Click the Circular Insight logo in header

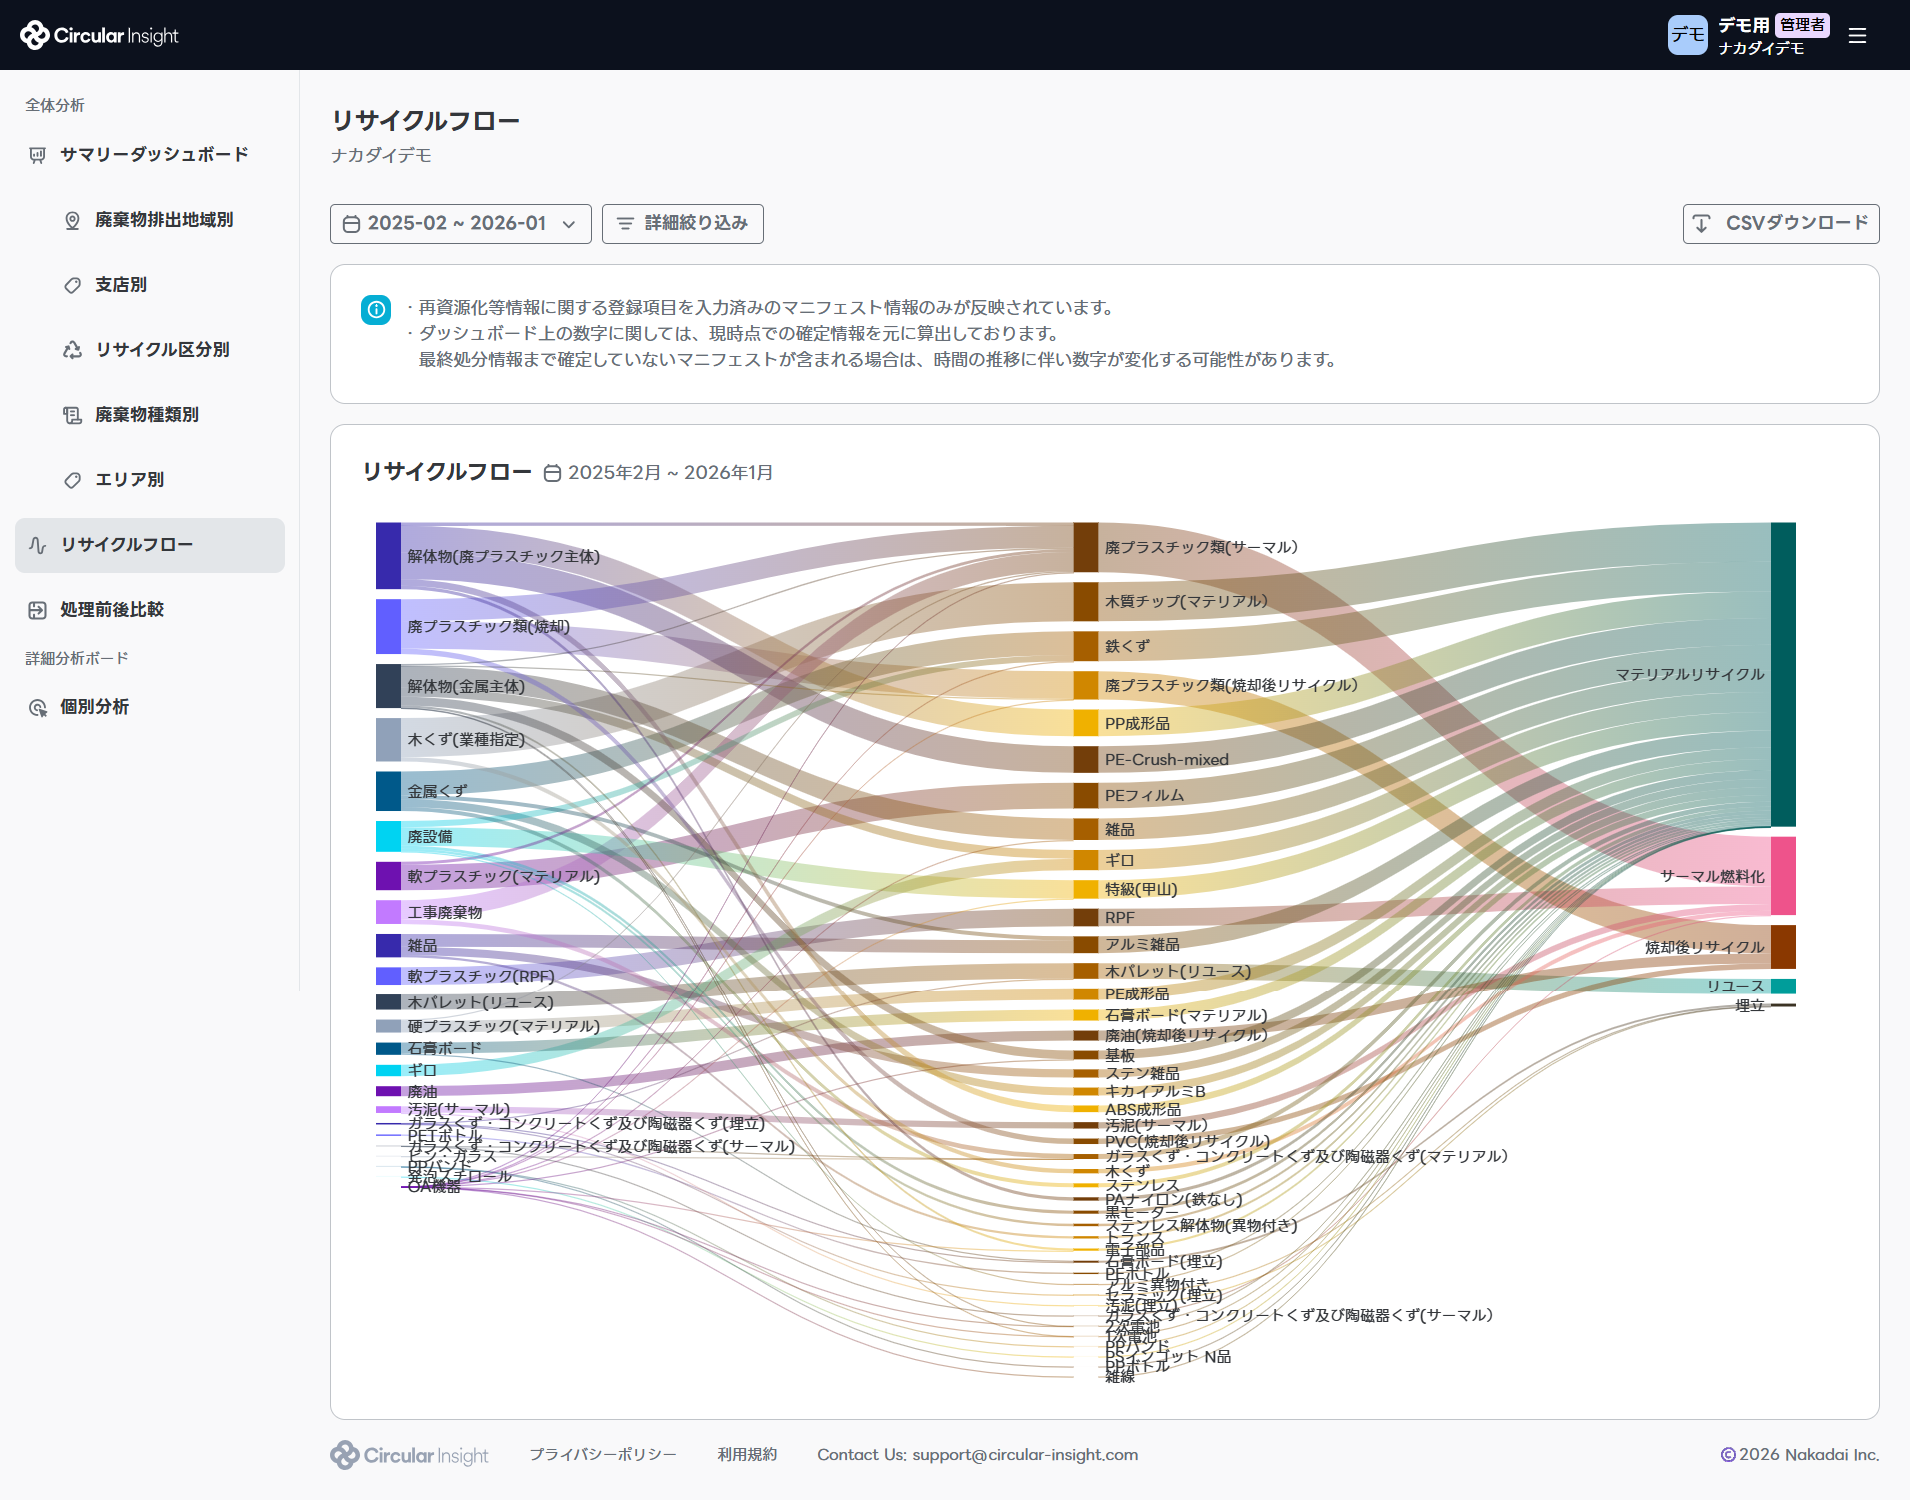click(99, 35)
